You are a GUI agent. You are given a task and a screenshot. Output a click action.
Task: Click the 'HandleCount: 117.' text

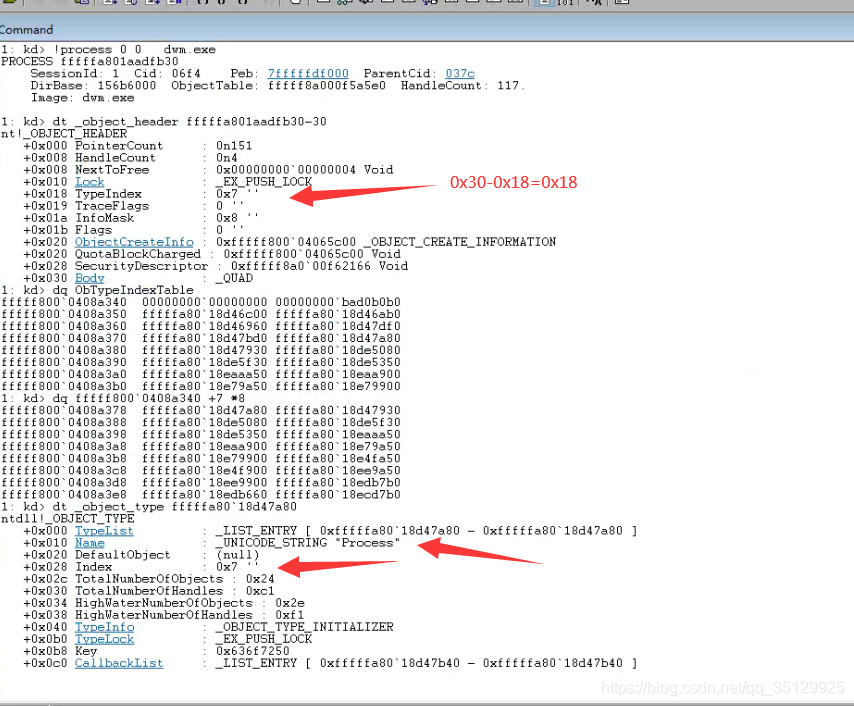pos(463,86)
